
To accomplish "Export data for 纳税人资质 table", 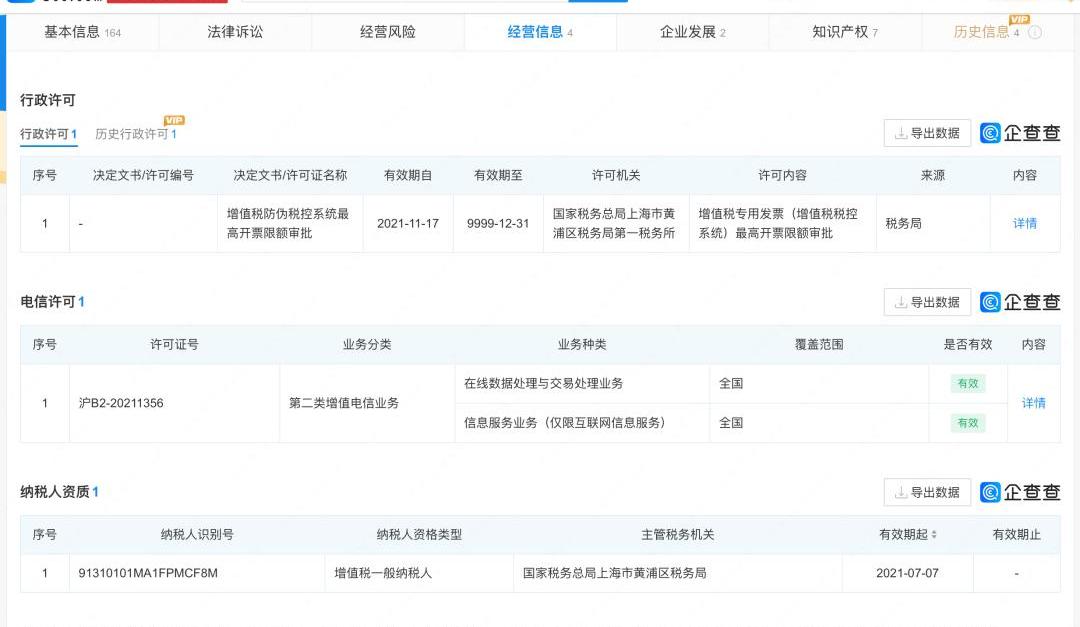I will point(927,492).
